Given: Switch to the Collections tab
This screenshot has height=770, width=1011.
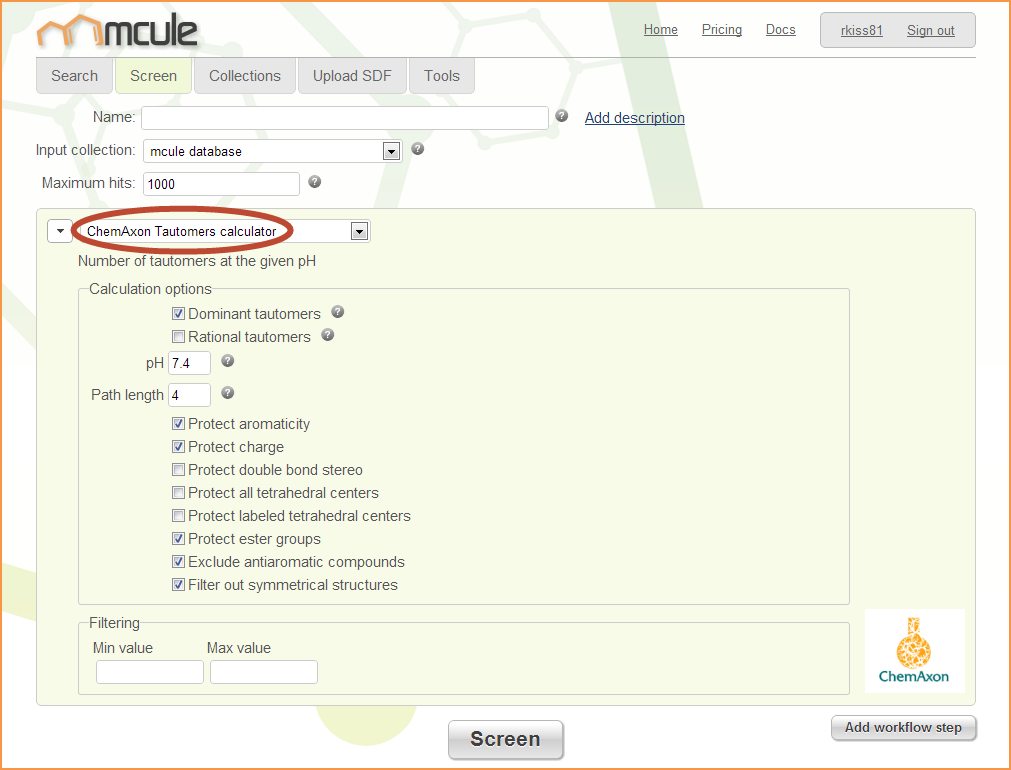Looking at the screenshot, I should [245, 76].
